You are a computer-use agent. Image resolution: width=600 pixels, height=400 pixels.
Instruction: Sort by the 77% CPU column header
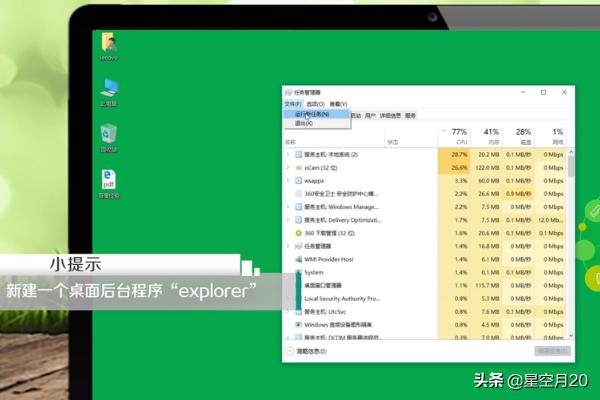454,136
